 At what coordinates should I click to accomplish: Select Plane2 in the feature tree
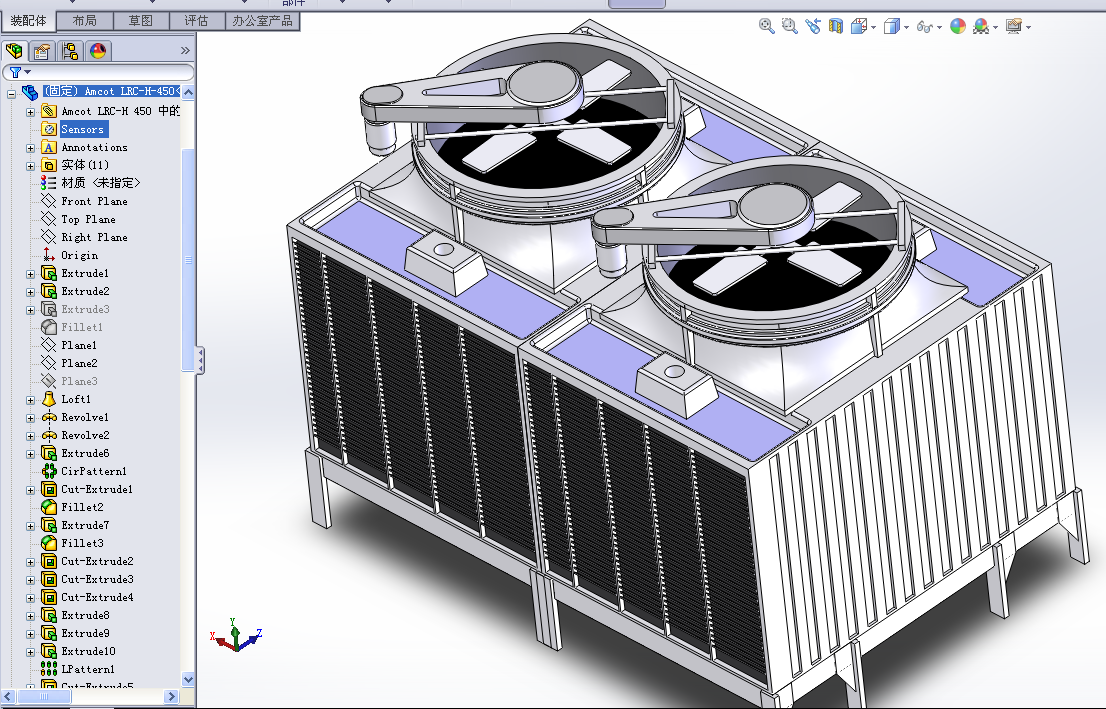[79, 363]
